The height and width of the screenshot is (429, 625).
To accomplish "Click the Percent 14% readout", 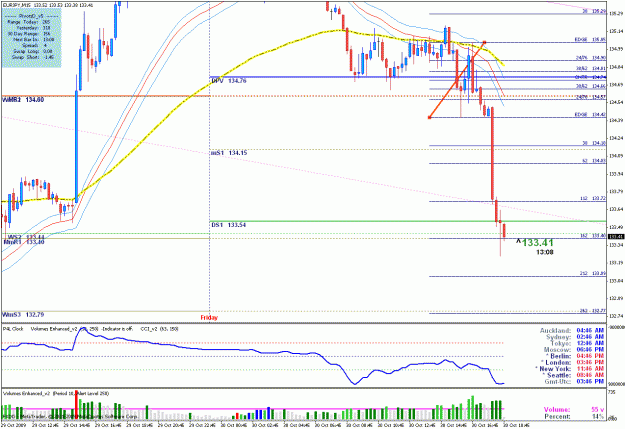I will coord(574,416).
